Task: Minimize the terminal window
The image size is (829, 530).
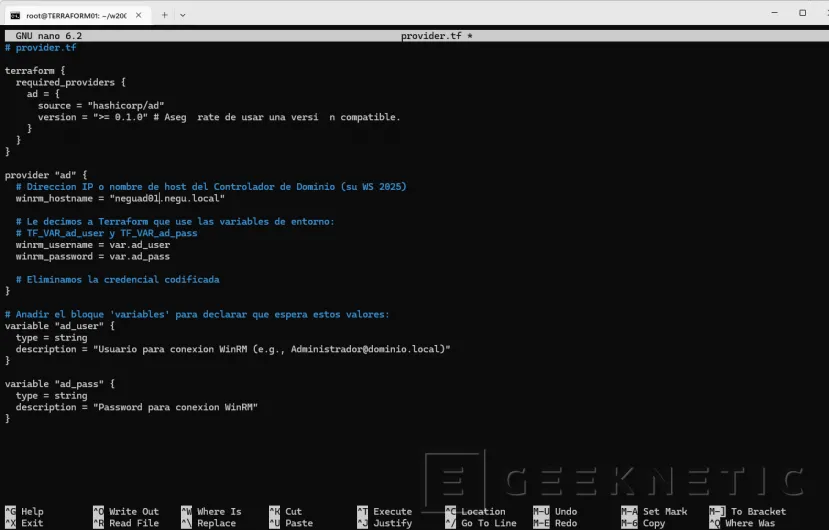Action: [x=775, y=13]
